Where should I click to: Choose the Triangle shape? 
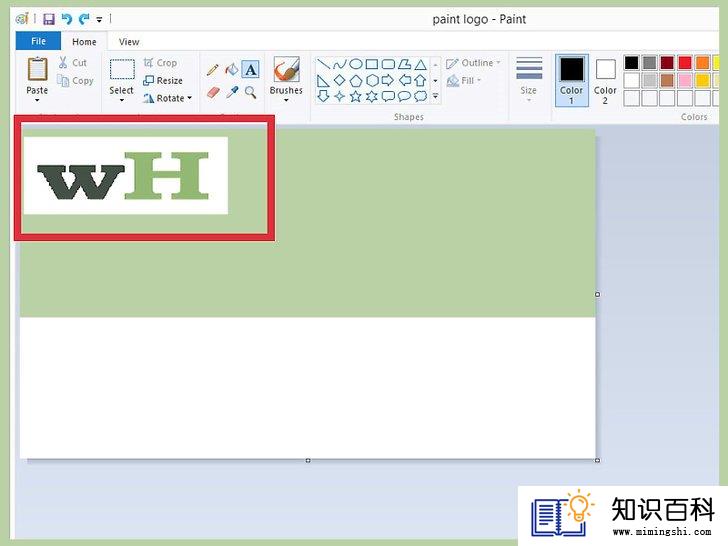point(421,64)
